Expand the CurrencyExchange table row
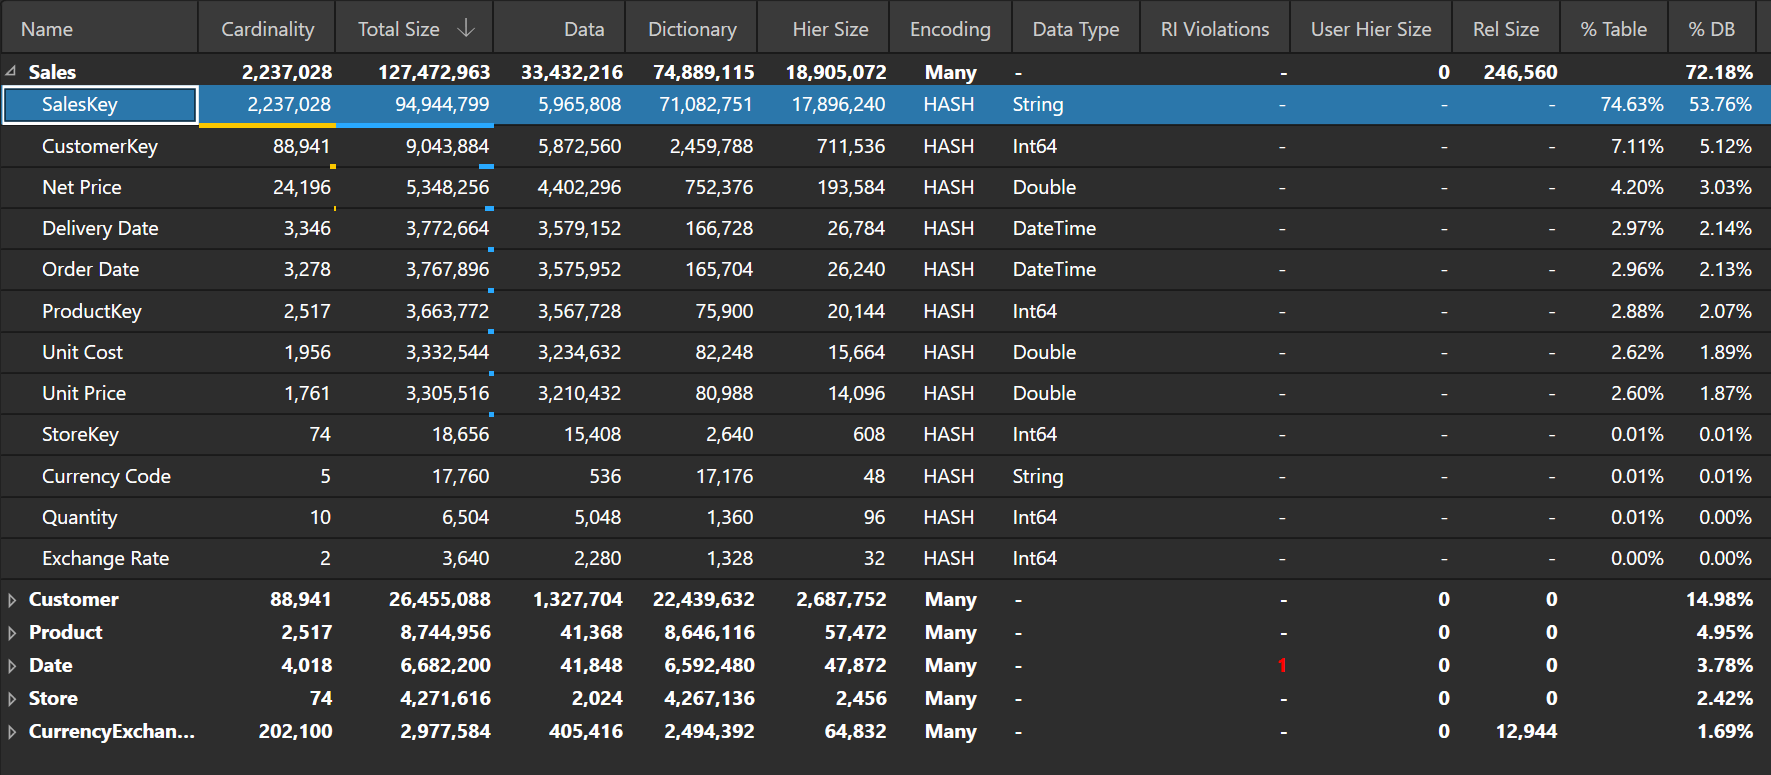The height and width of the screenshot is (775, 1771). tap(12, 732)
